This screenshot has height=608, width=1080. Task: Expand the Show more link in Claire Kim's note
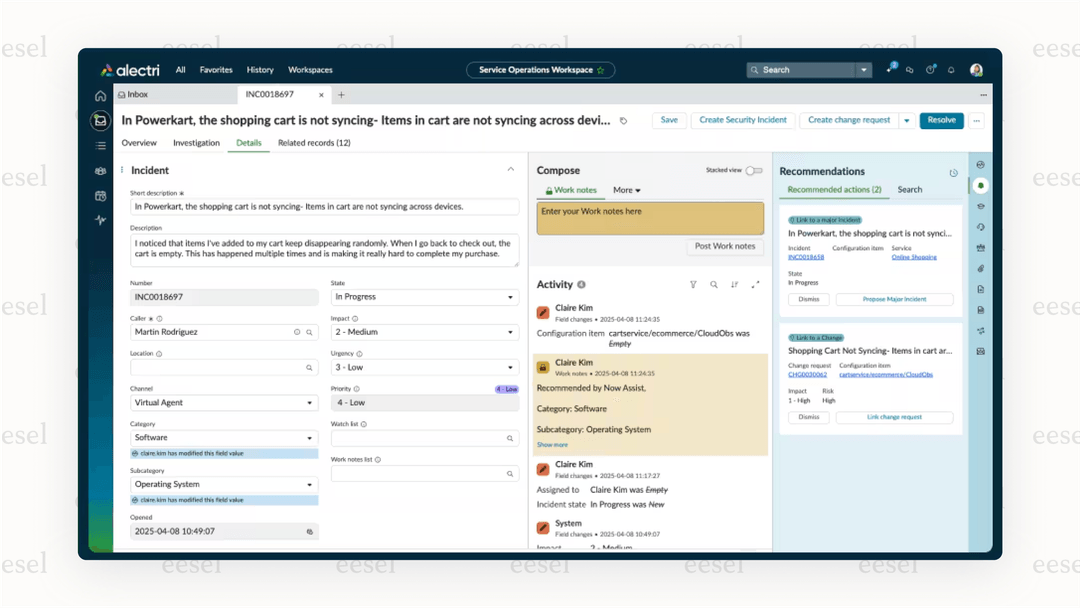coord(552,444)
